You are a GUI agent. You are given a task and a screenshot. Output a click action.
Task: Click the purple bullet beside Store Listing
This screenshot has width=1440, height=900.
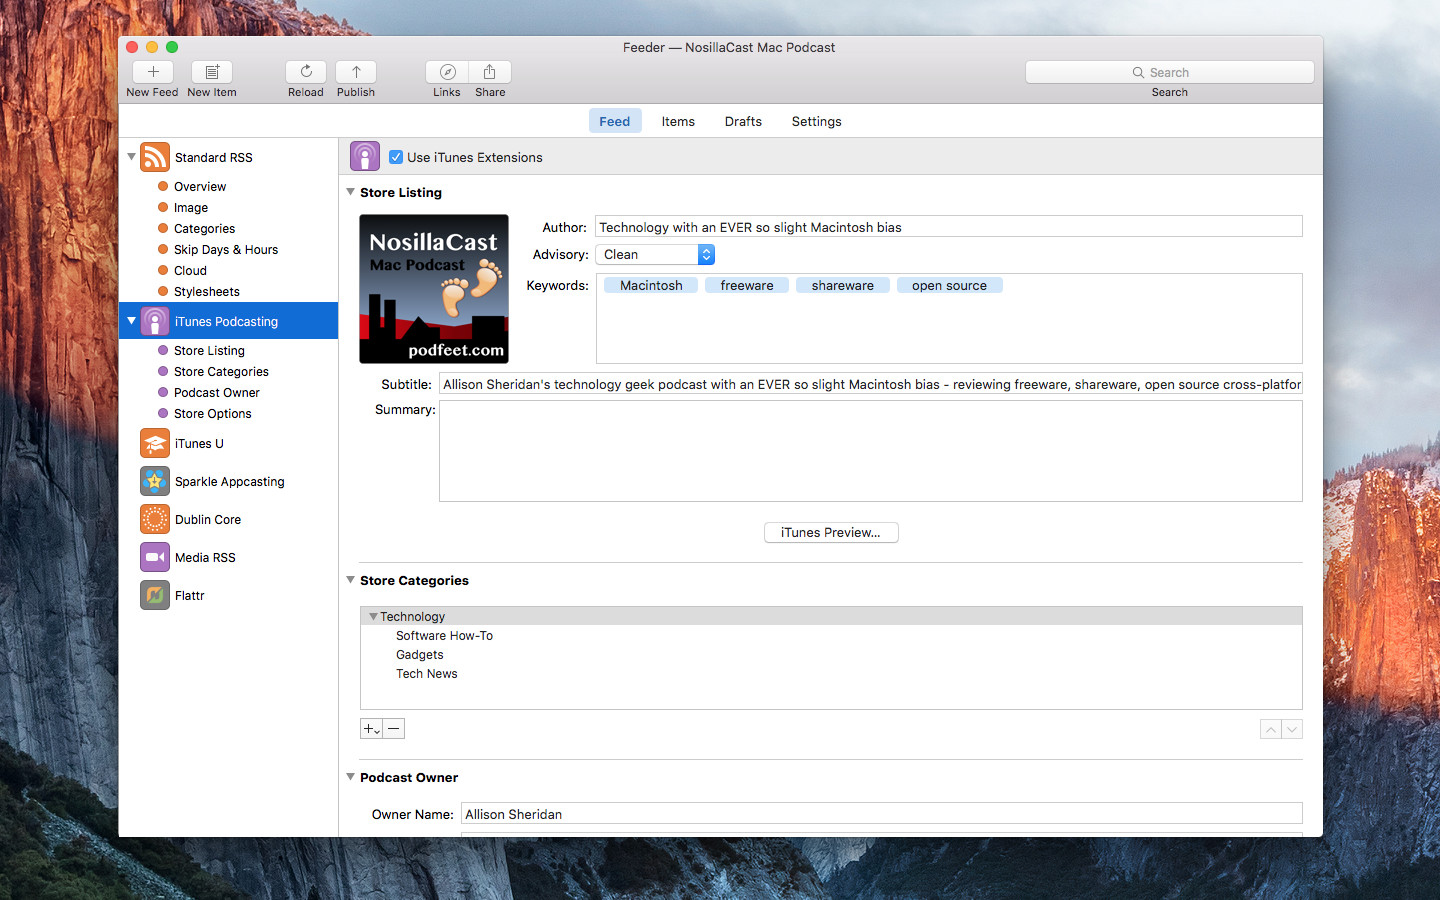[163, 350]
